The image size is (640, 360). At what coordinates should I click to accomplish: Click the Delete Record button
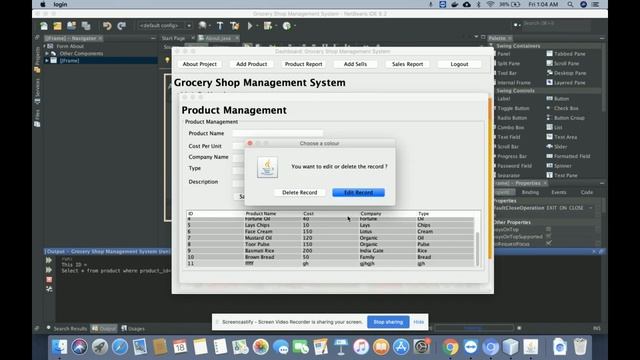tap(300, 192)
